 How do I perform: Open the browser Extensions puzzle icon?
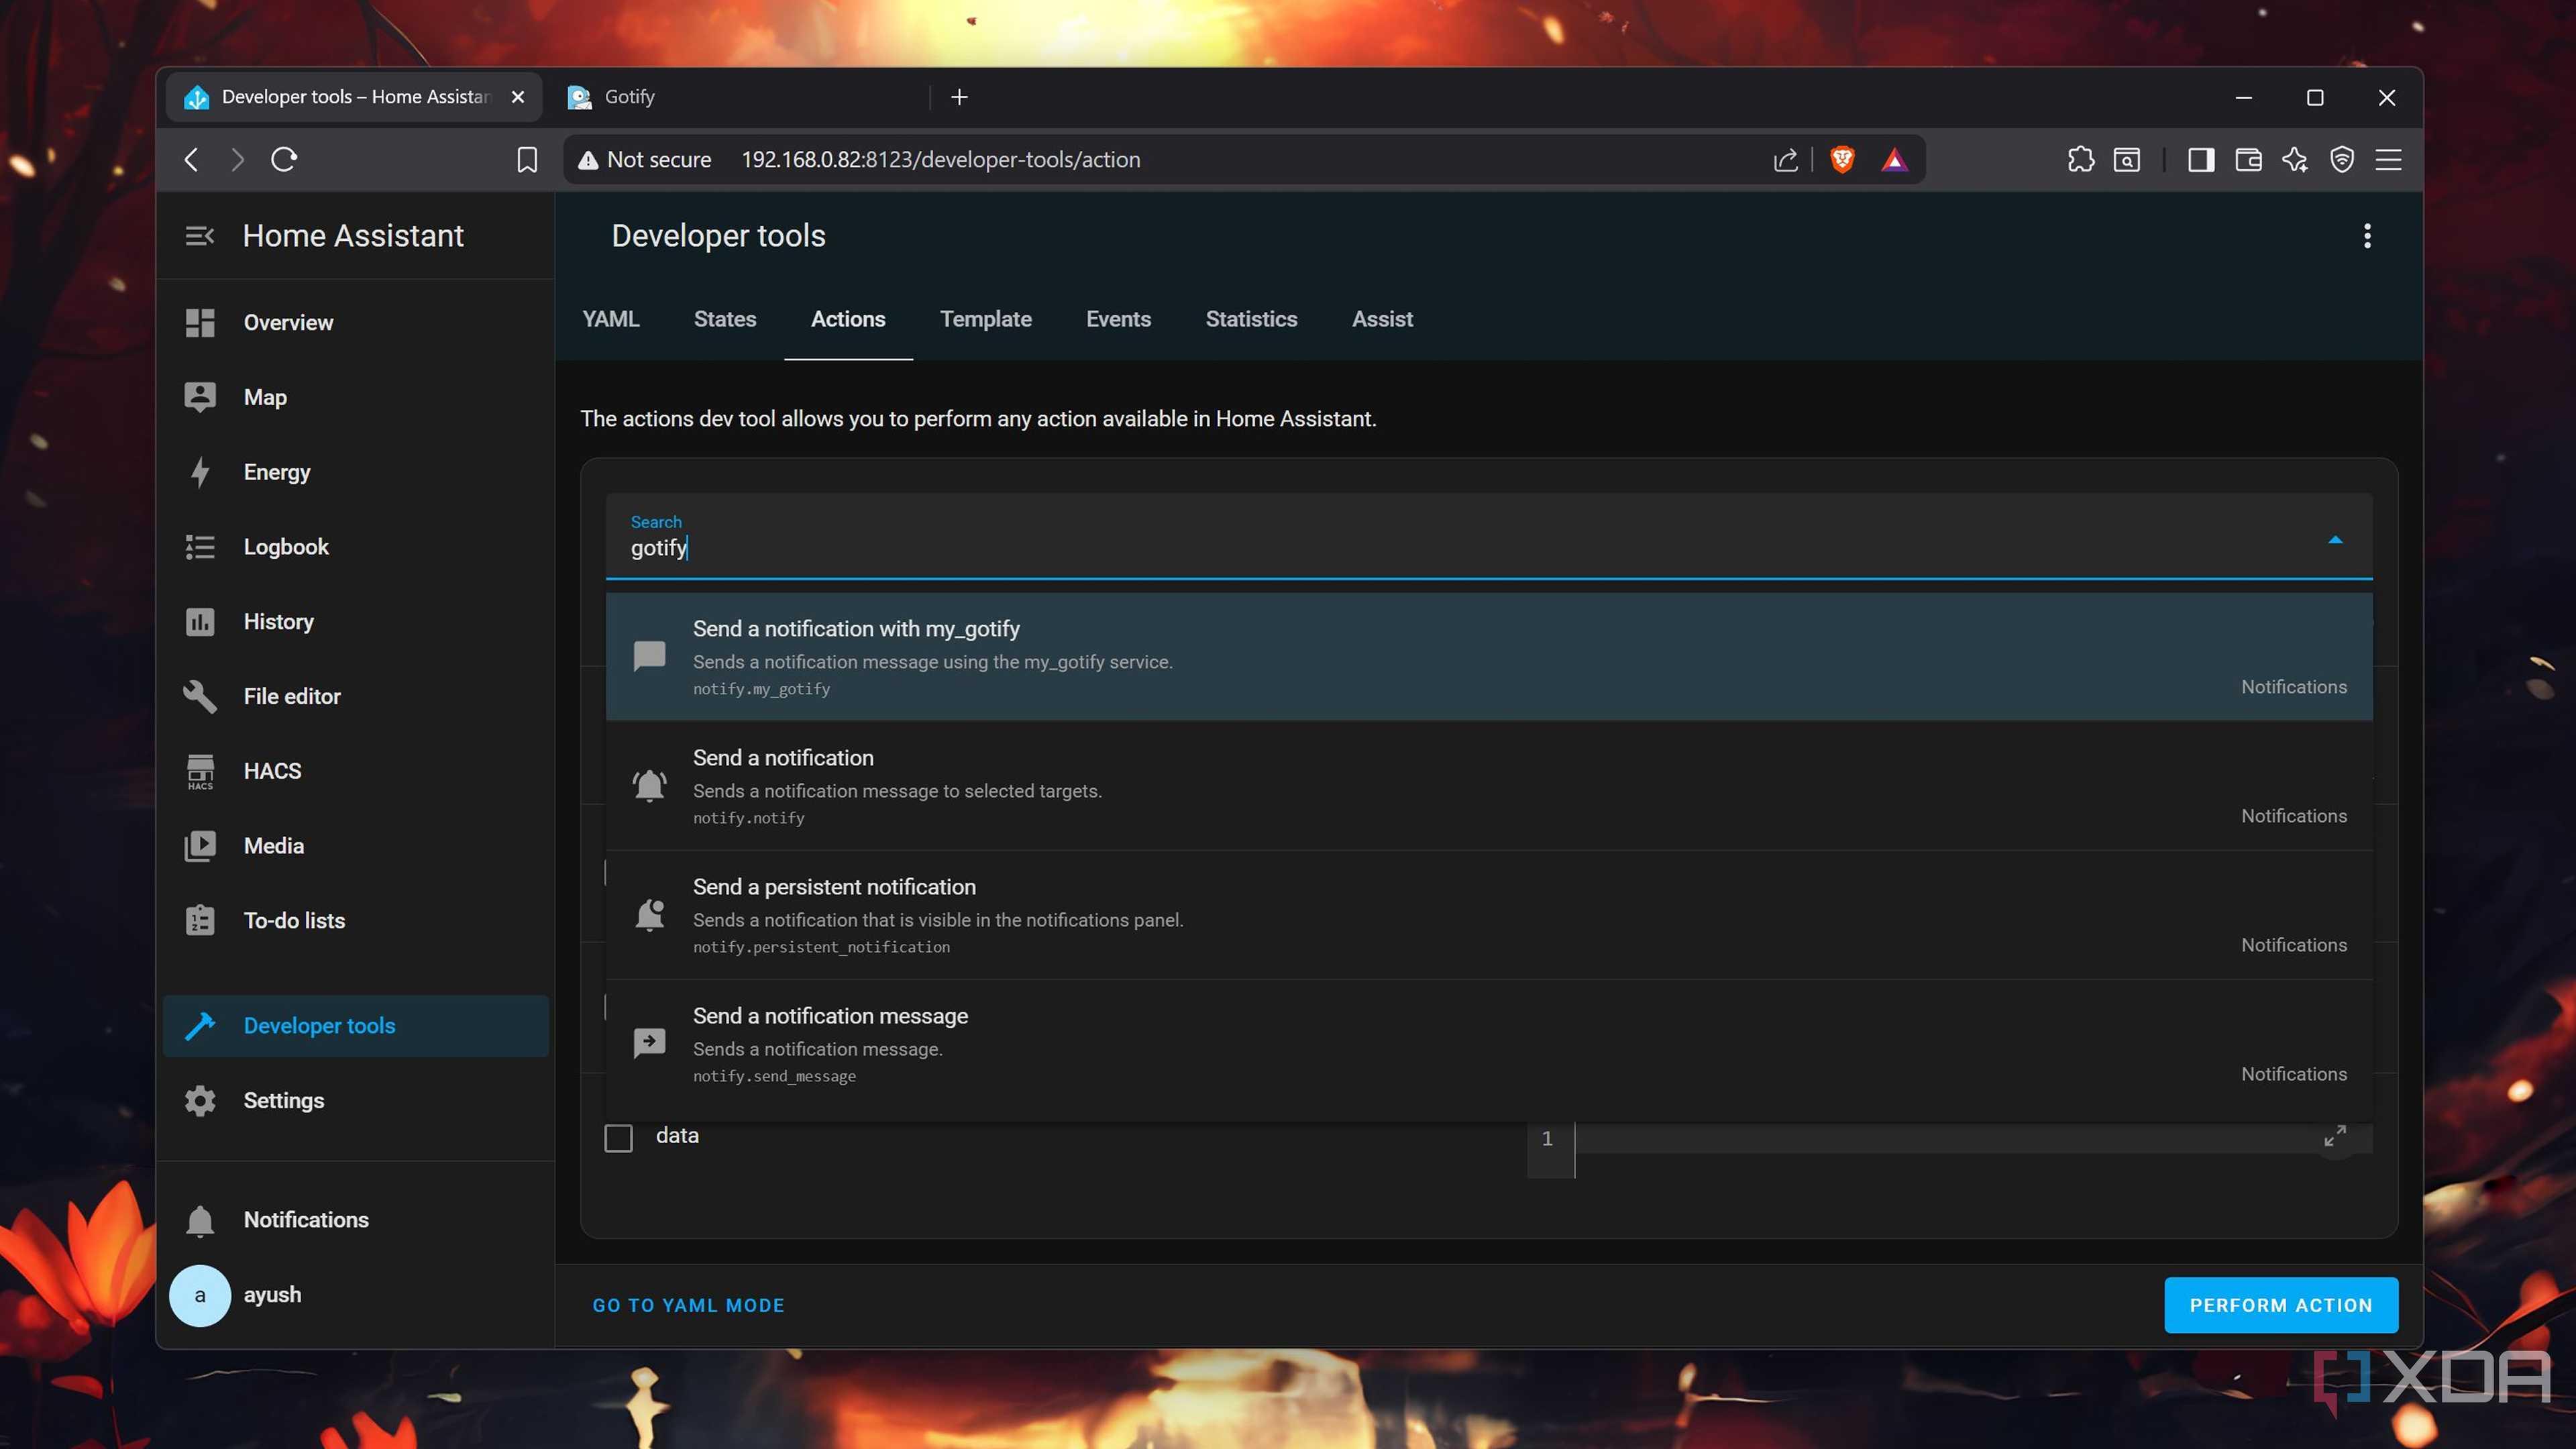tap(2081, 160)
